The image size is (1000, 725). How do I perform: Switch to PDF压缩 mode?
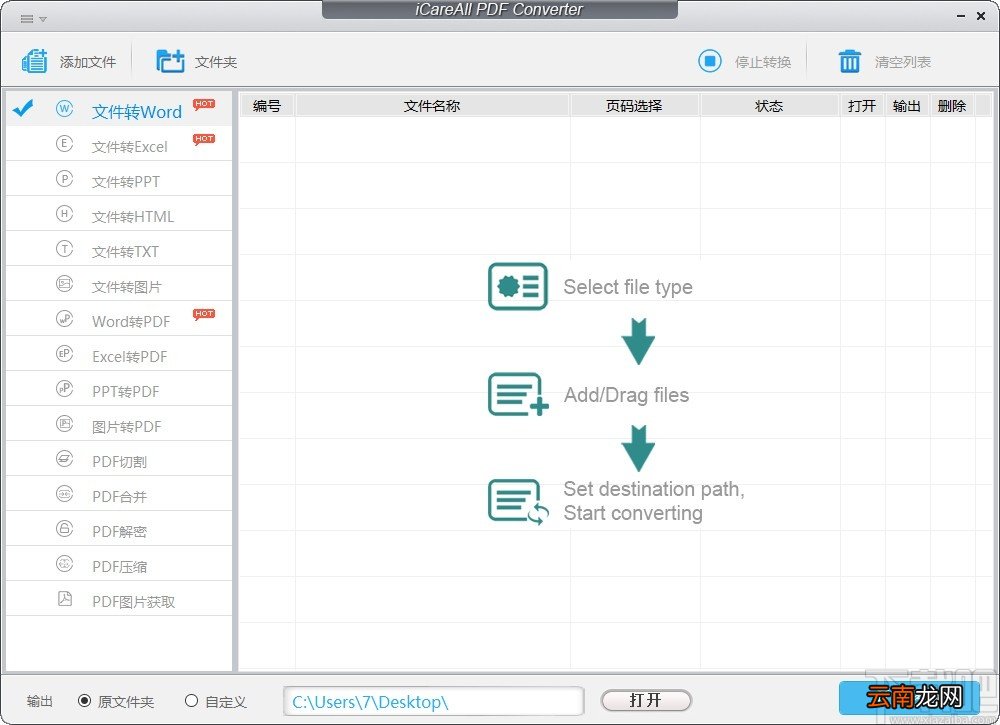click(x=119, y=564)
